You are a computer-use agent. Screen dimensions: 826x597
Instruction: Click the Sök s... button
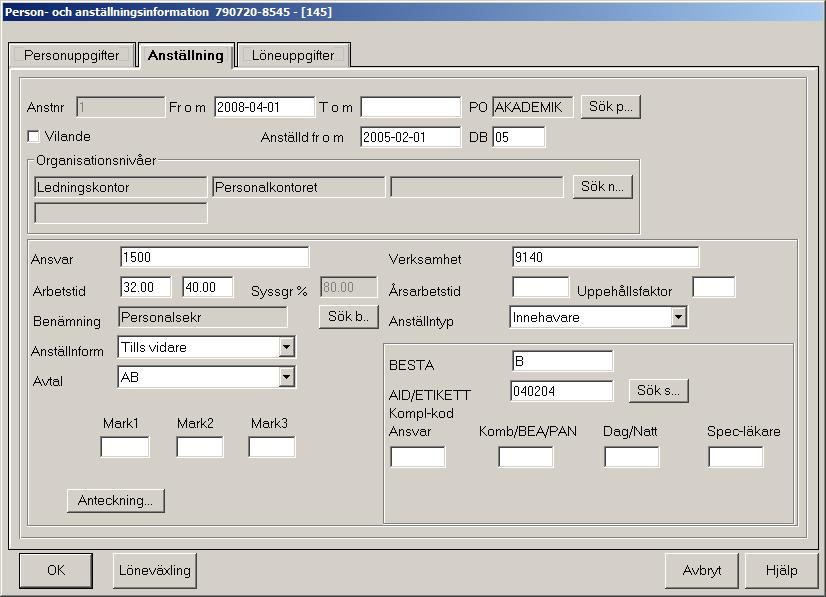pyautogui.click(x=658, y=390)
